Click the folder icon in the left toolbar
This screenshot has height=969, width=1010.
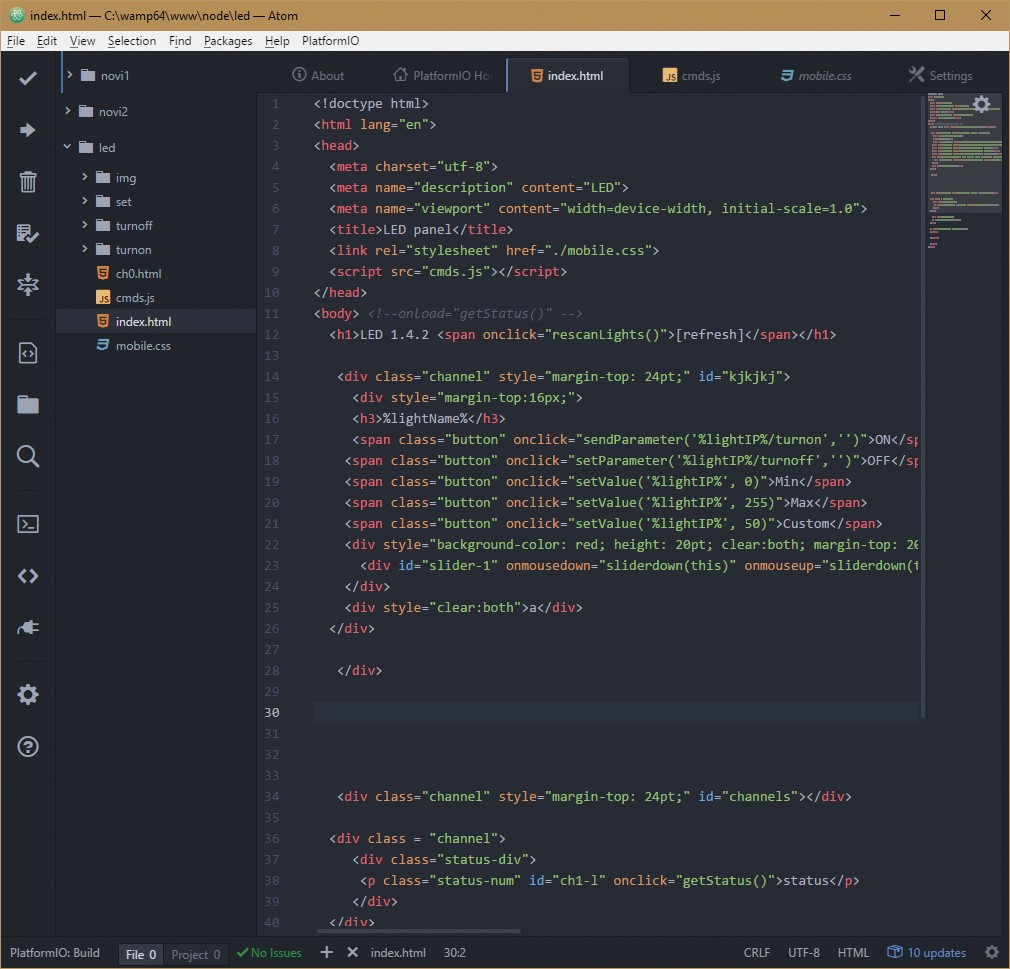28,405
